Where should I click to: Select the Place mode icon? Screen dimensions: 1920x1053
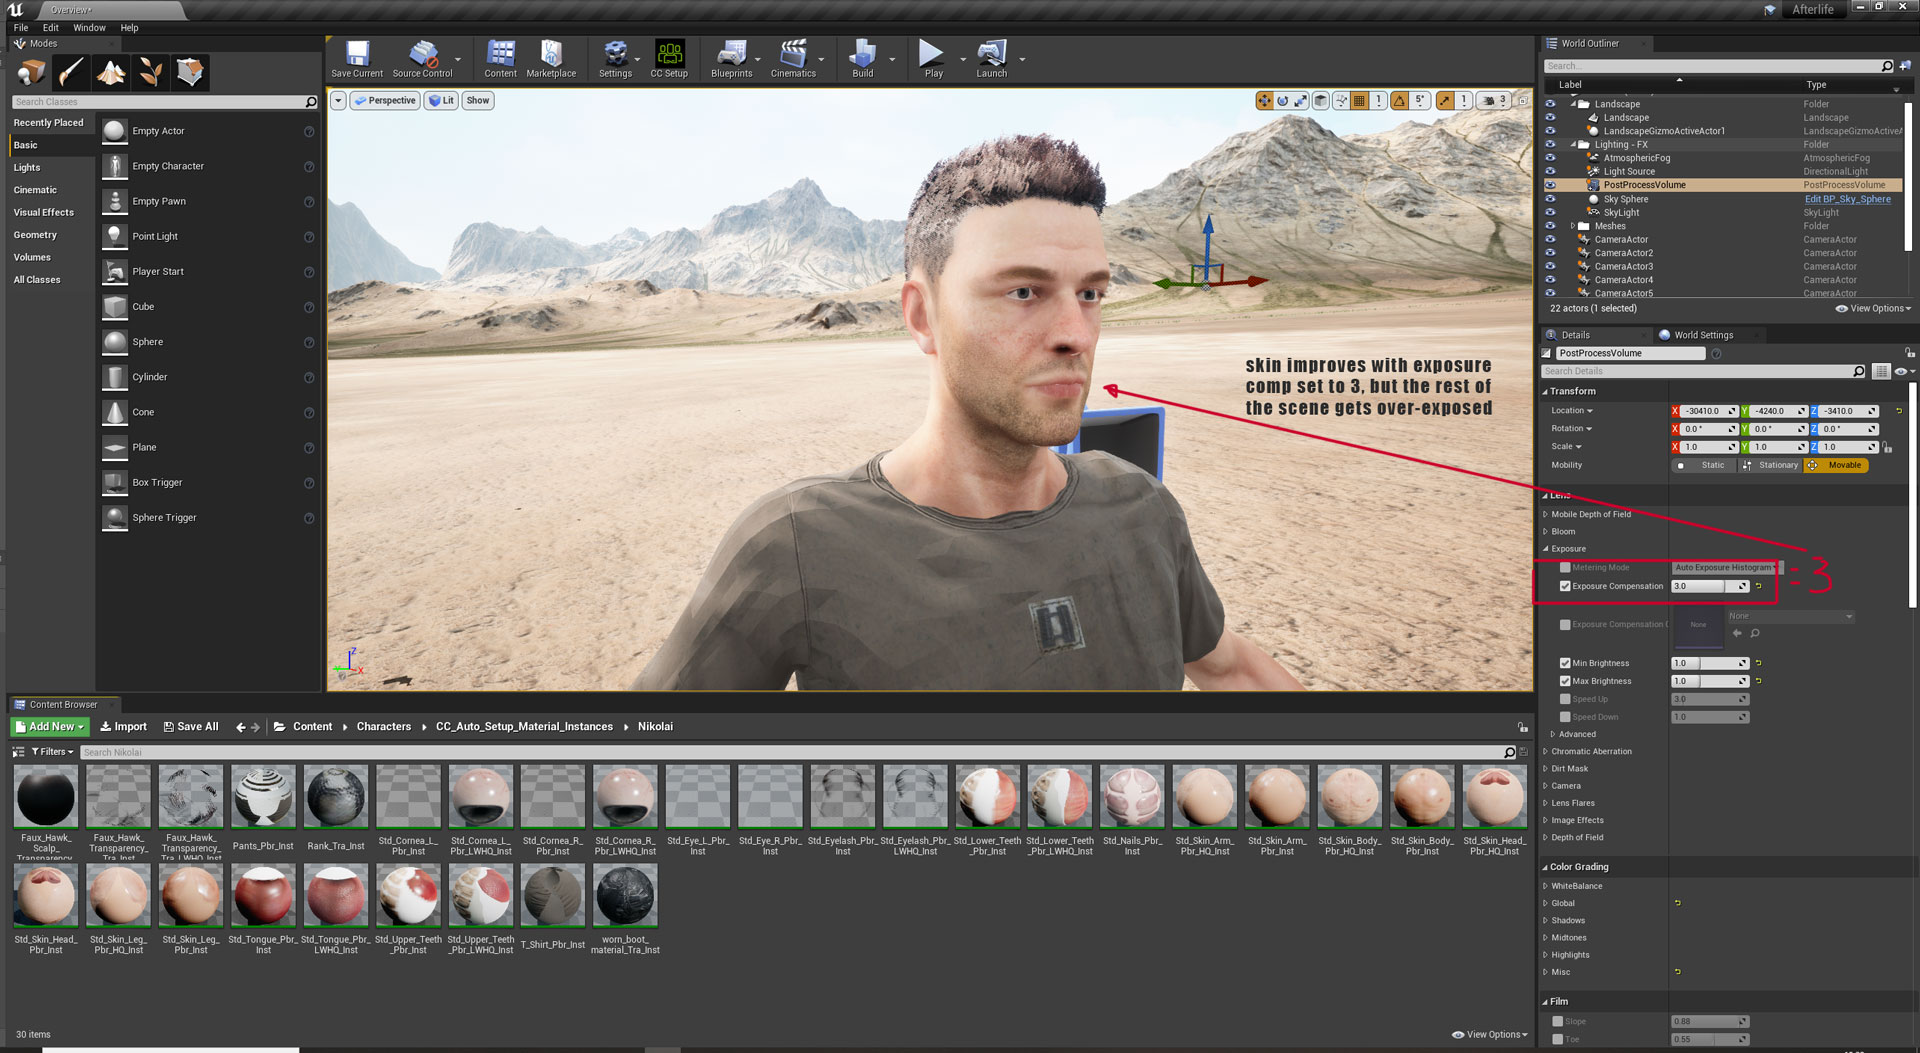31,72
